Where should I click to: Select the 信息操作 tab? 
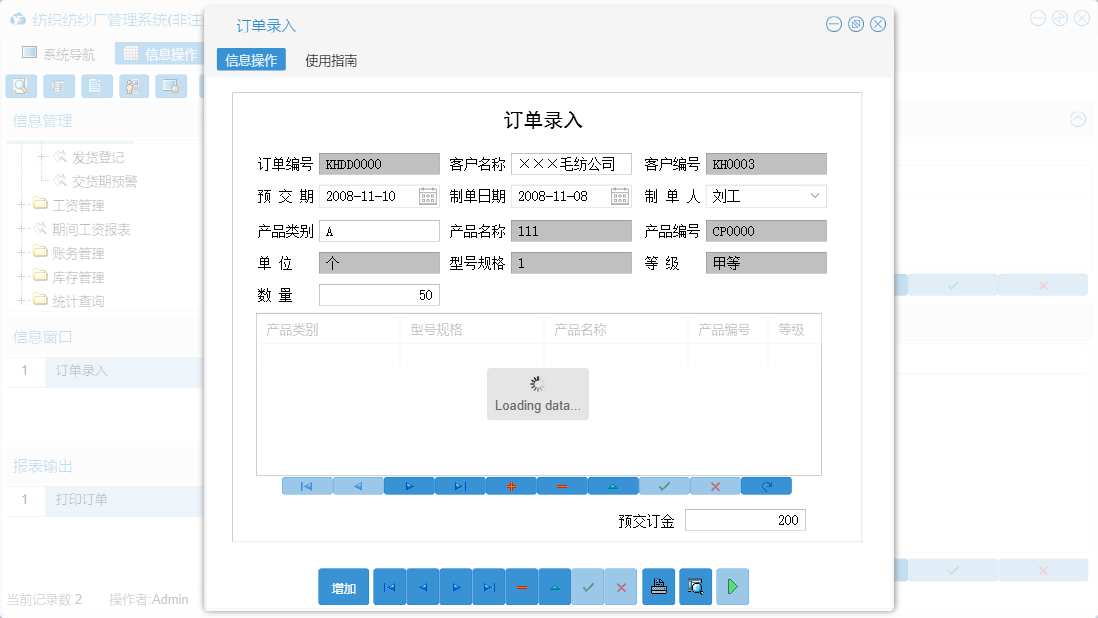[250, 60]
